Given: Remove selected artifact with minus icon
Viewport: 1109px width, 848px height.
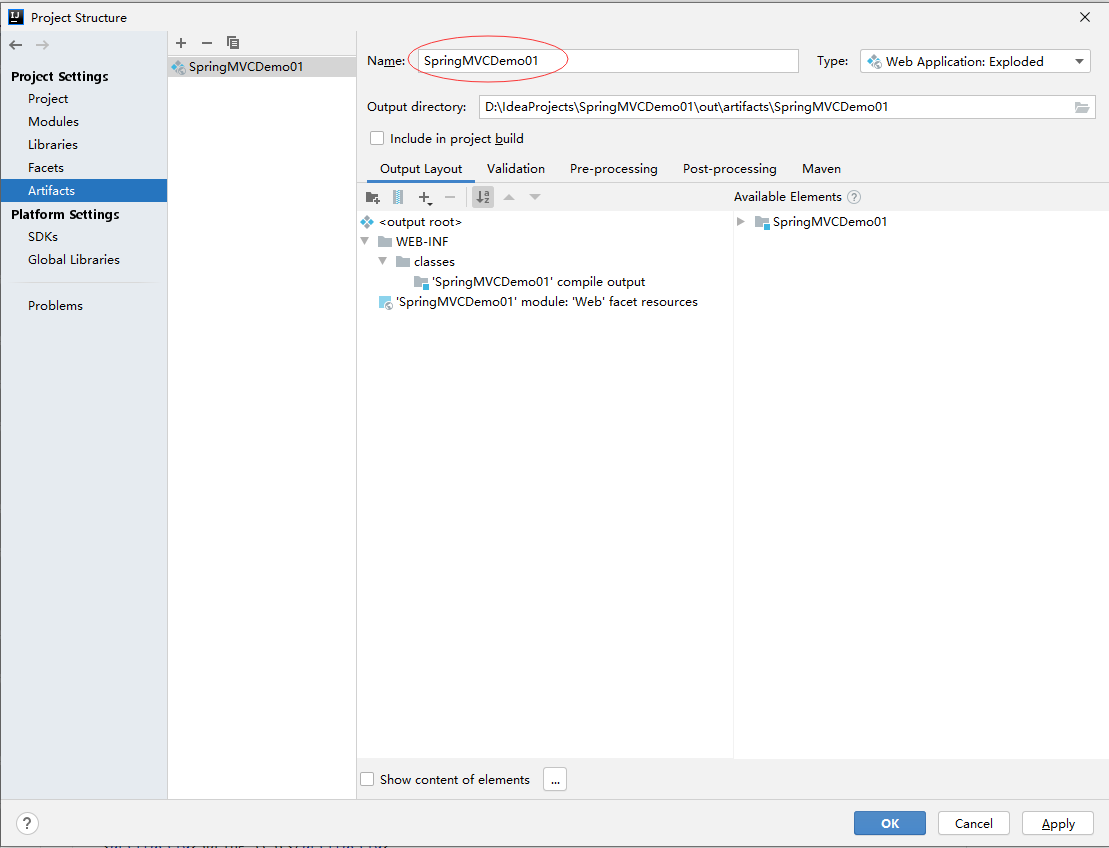Looking at the screenshot, I should point(207,43).
